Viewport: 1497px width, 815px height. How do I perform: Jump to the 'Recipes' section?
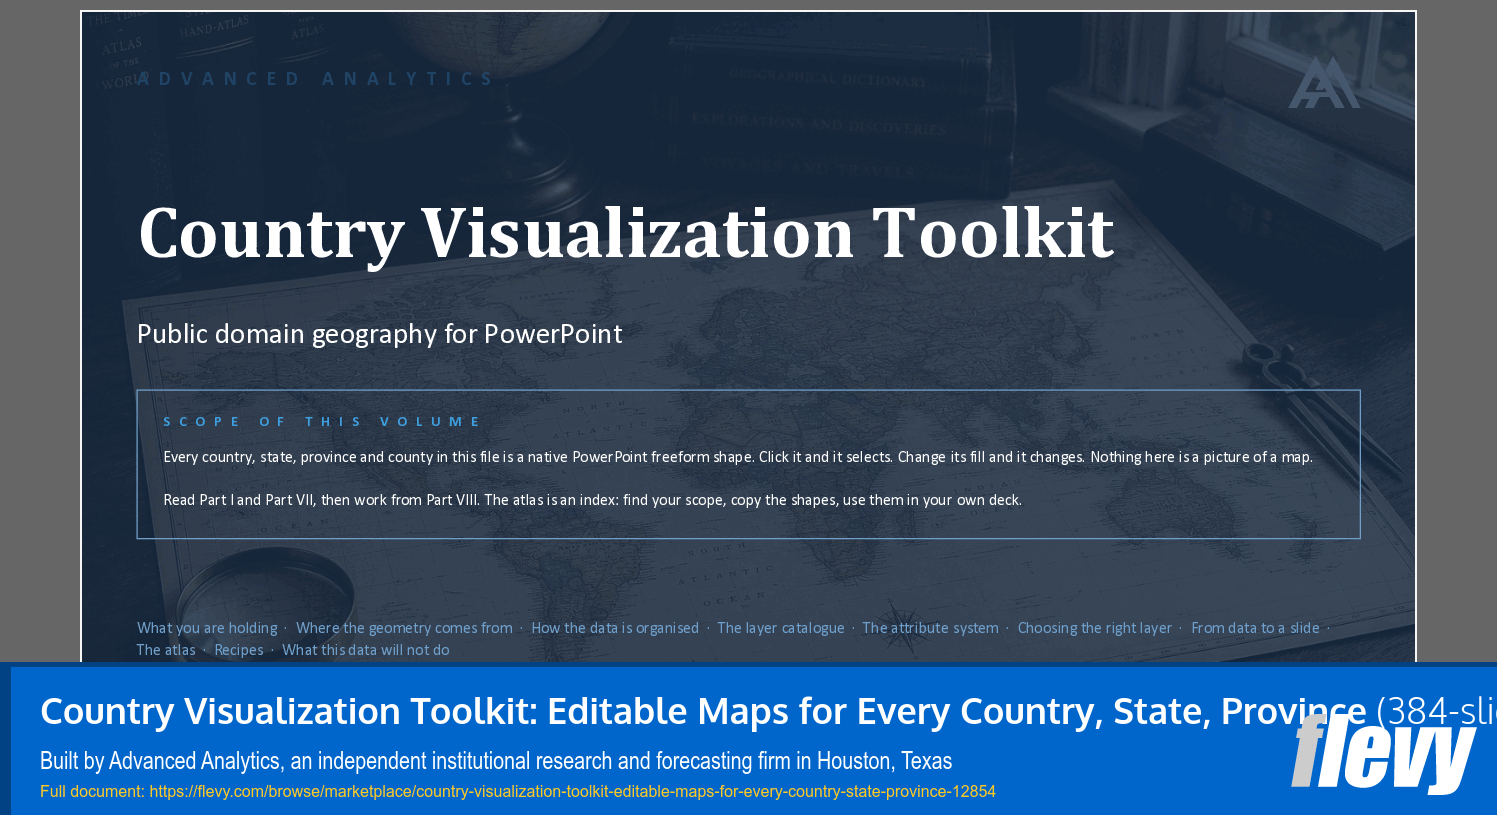pos(239,650)
